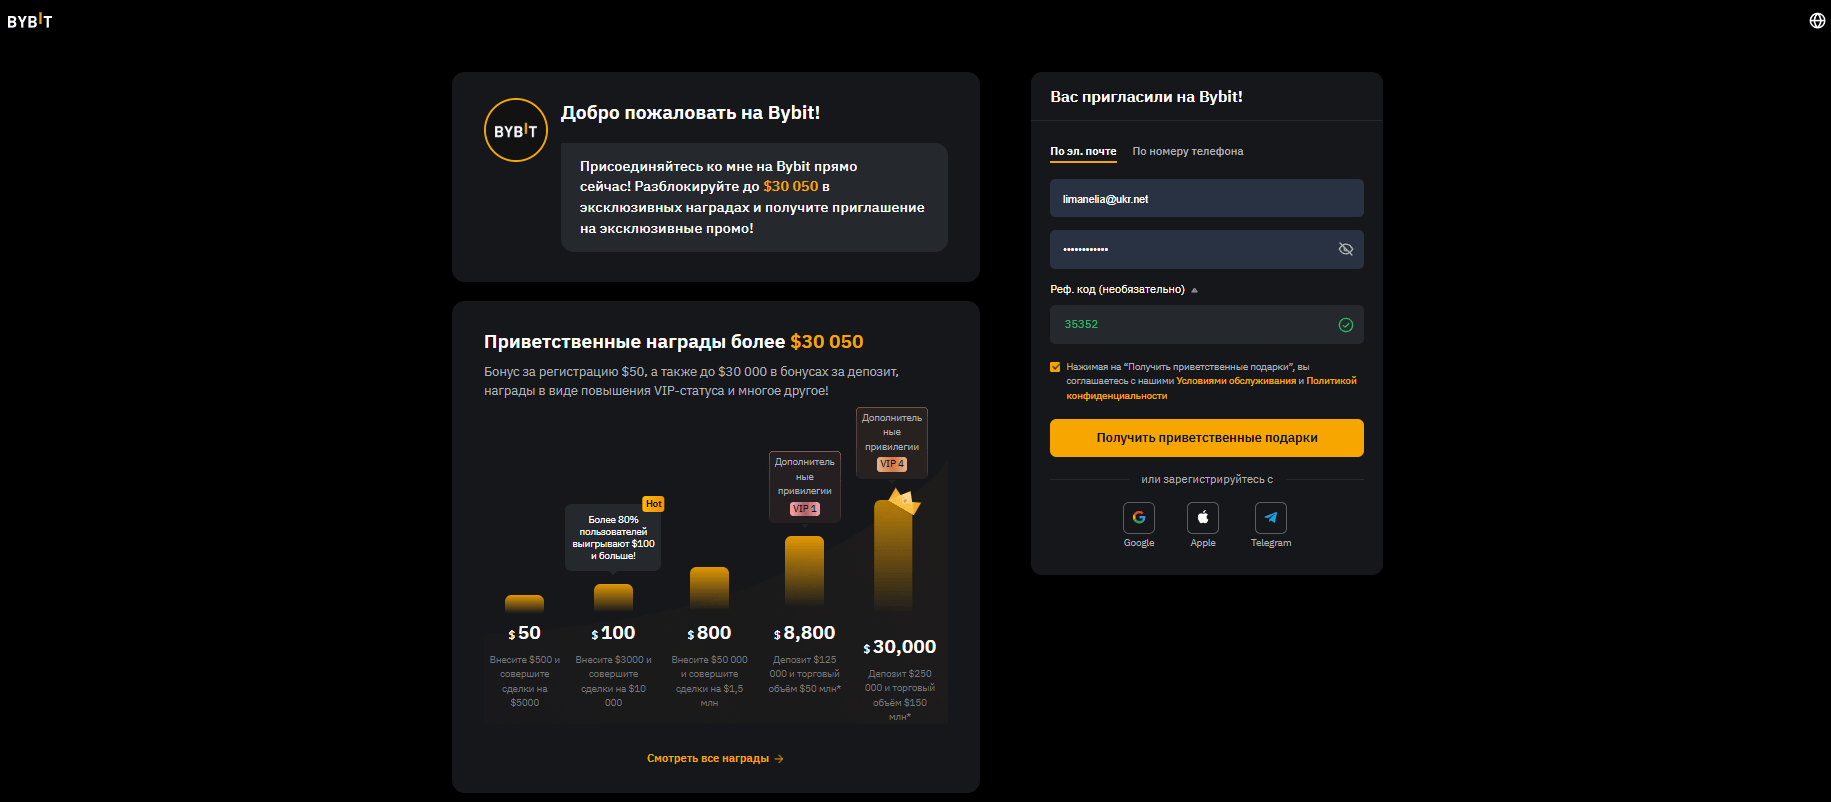Uncheck the terms agreement checkbox
Viewport: 1831px width, 802px height.
click(1055, 367)
